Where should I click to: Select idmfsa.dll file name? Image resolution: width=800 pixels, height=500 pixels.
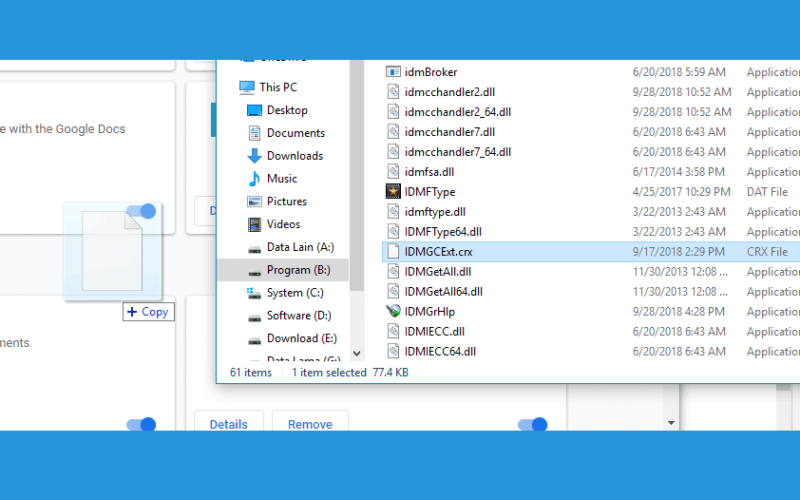pos(429,171)
